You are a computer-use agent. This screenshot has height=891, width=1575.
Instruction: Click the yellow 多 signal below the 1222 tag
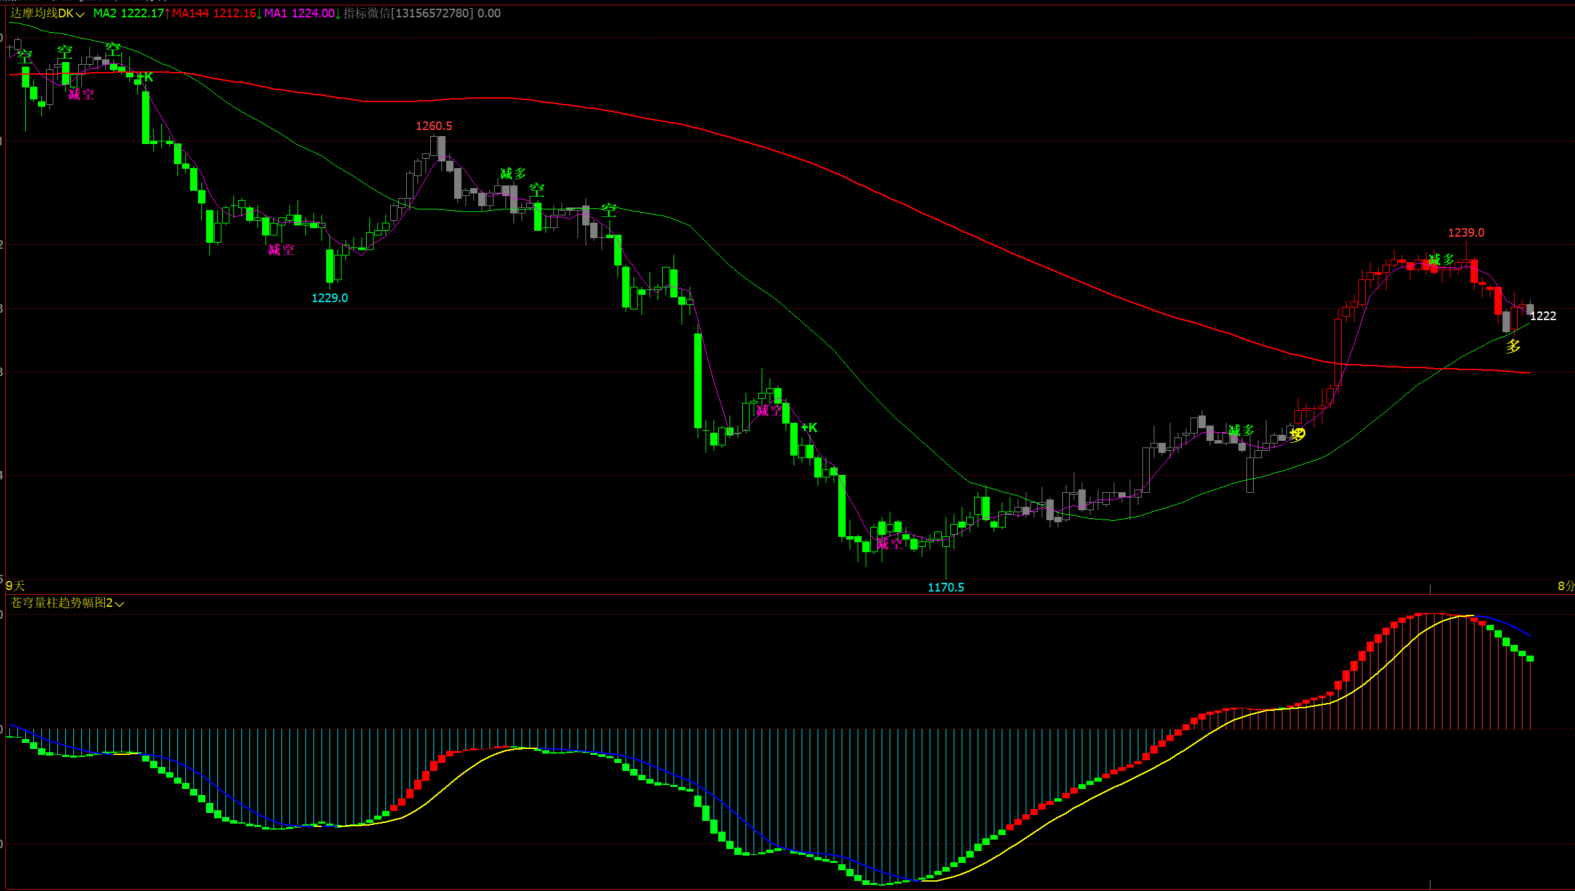[1513, 346]
